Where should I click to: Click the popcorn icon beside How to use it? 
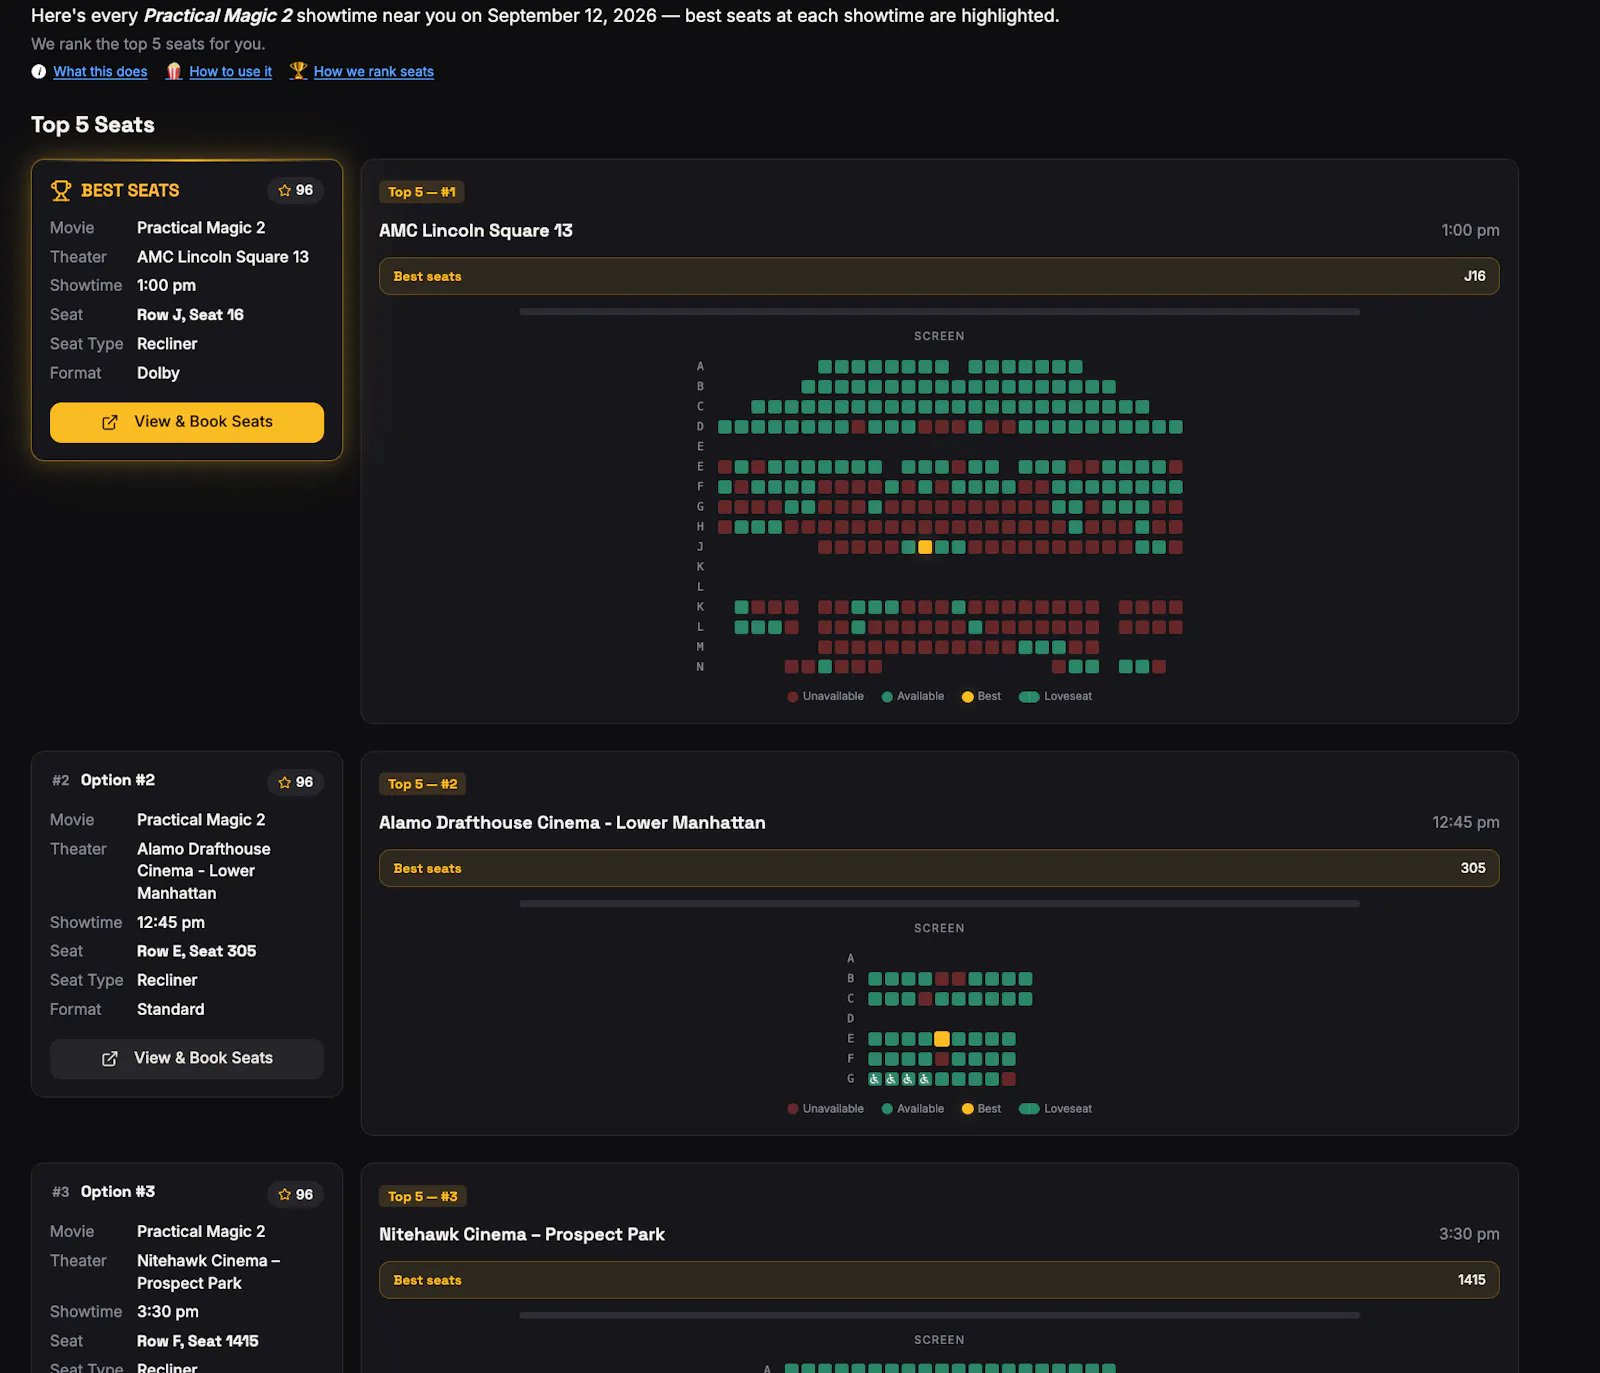[174, 71]
